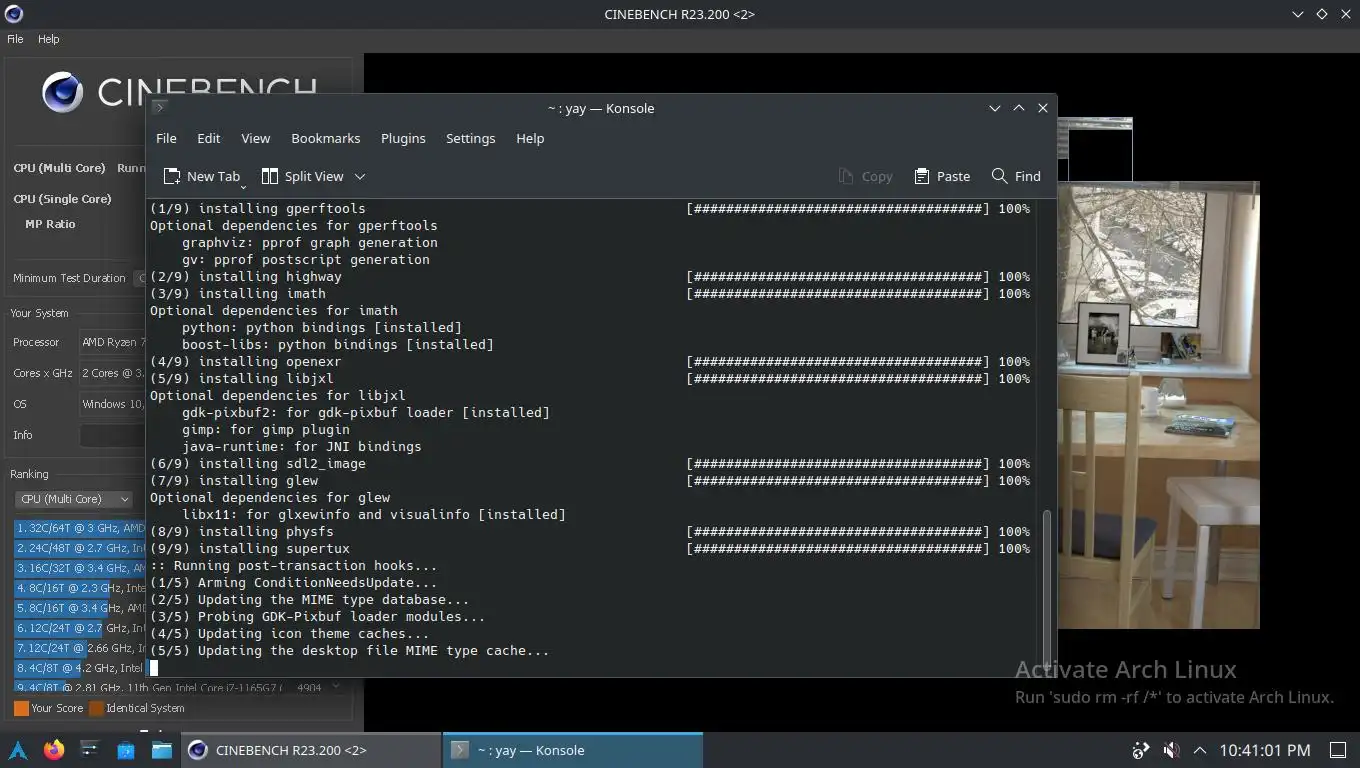Viewport: 1360px width, 768px height.
Task: Click the Show Desktop icon in taskbar
Action: click(1338, 750)
